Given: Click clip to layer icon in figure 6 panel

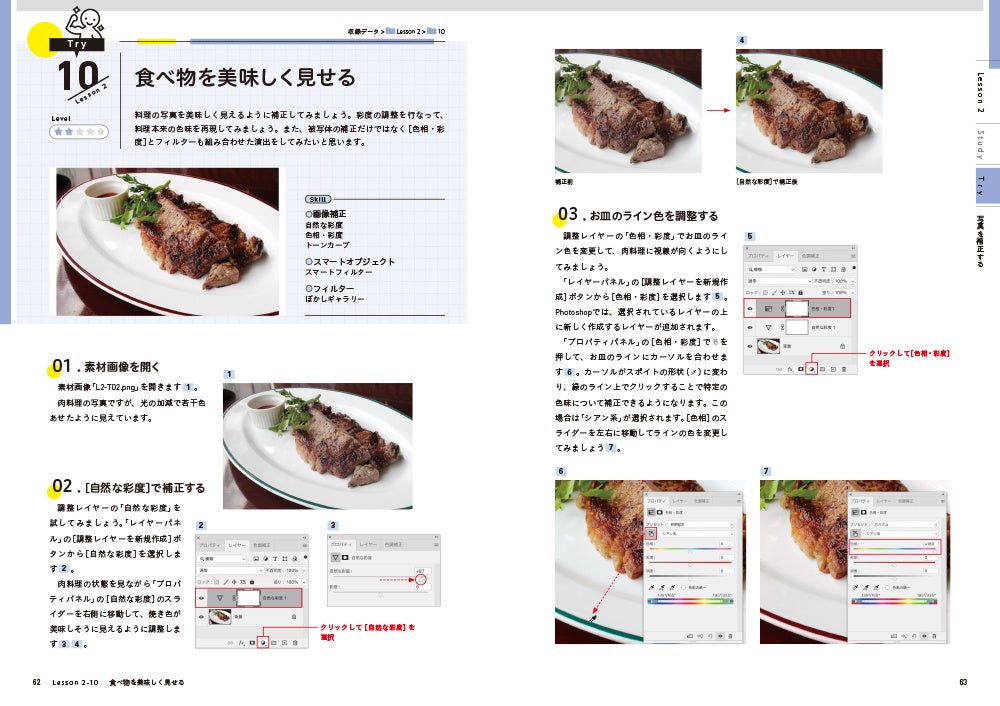Looking at the screenshot, I should pos(689,636).
